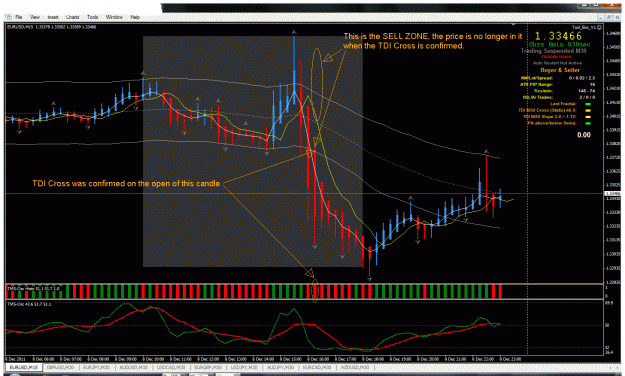The image size is (625, 376).
Task: Switch to the EURGBP_M30 chart tab
Action: (x=208, y=367)
